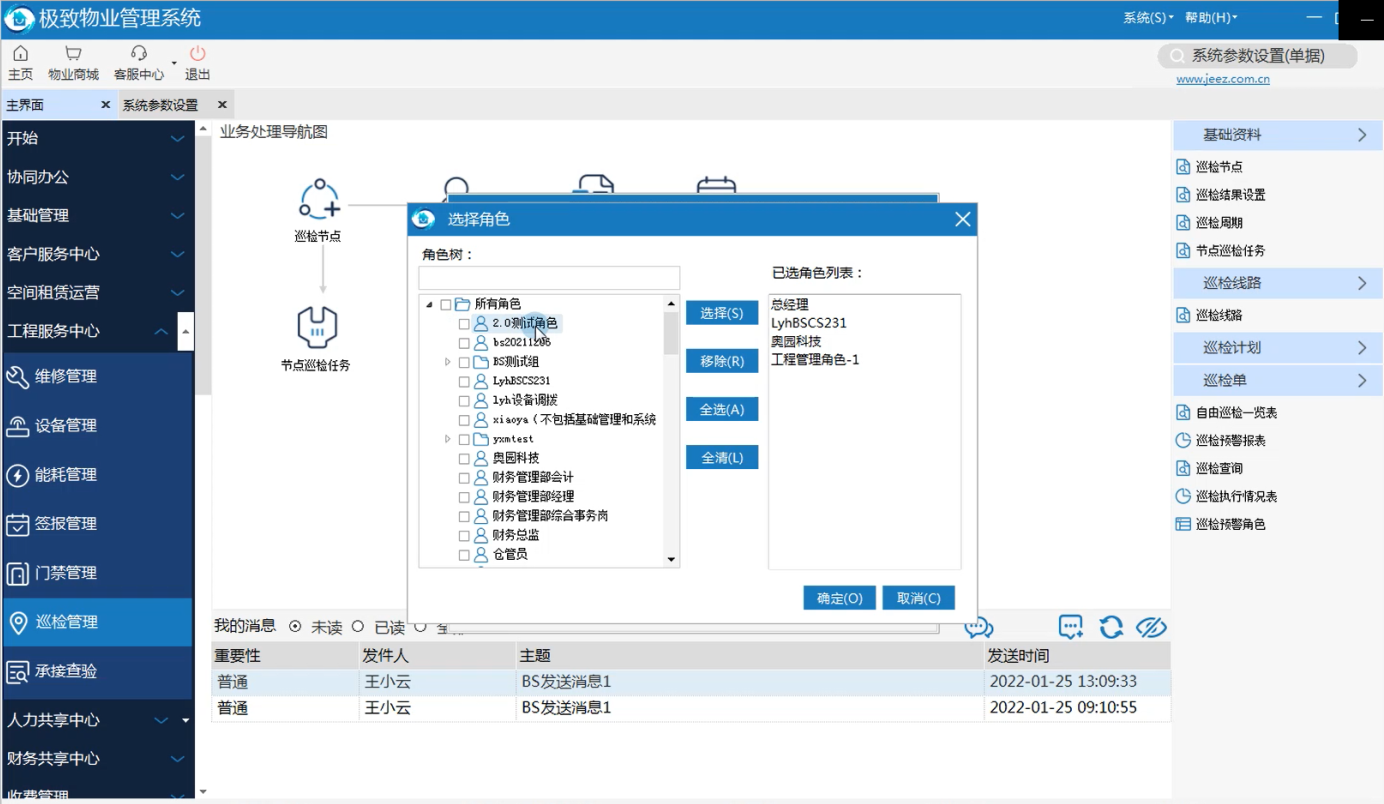1384x804 pixels.
Task: Click the 取消(C) button
Action: click(x=919, y=598)
